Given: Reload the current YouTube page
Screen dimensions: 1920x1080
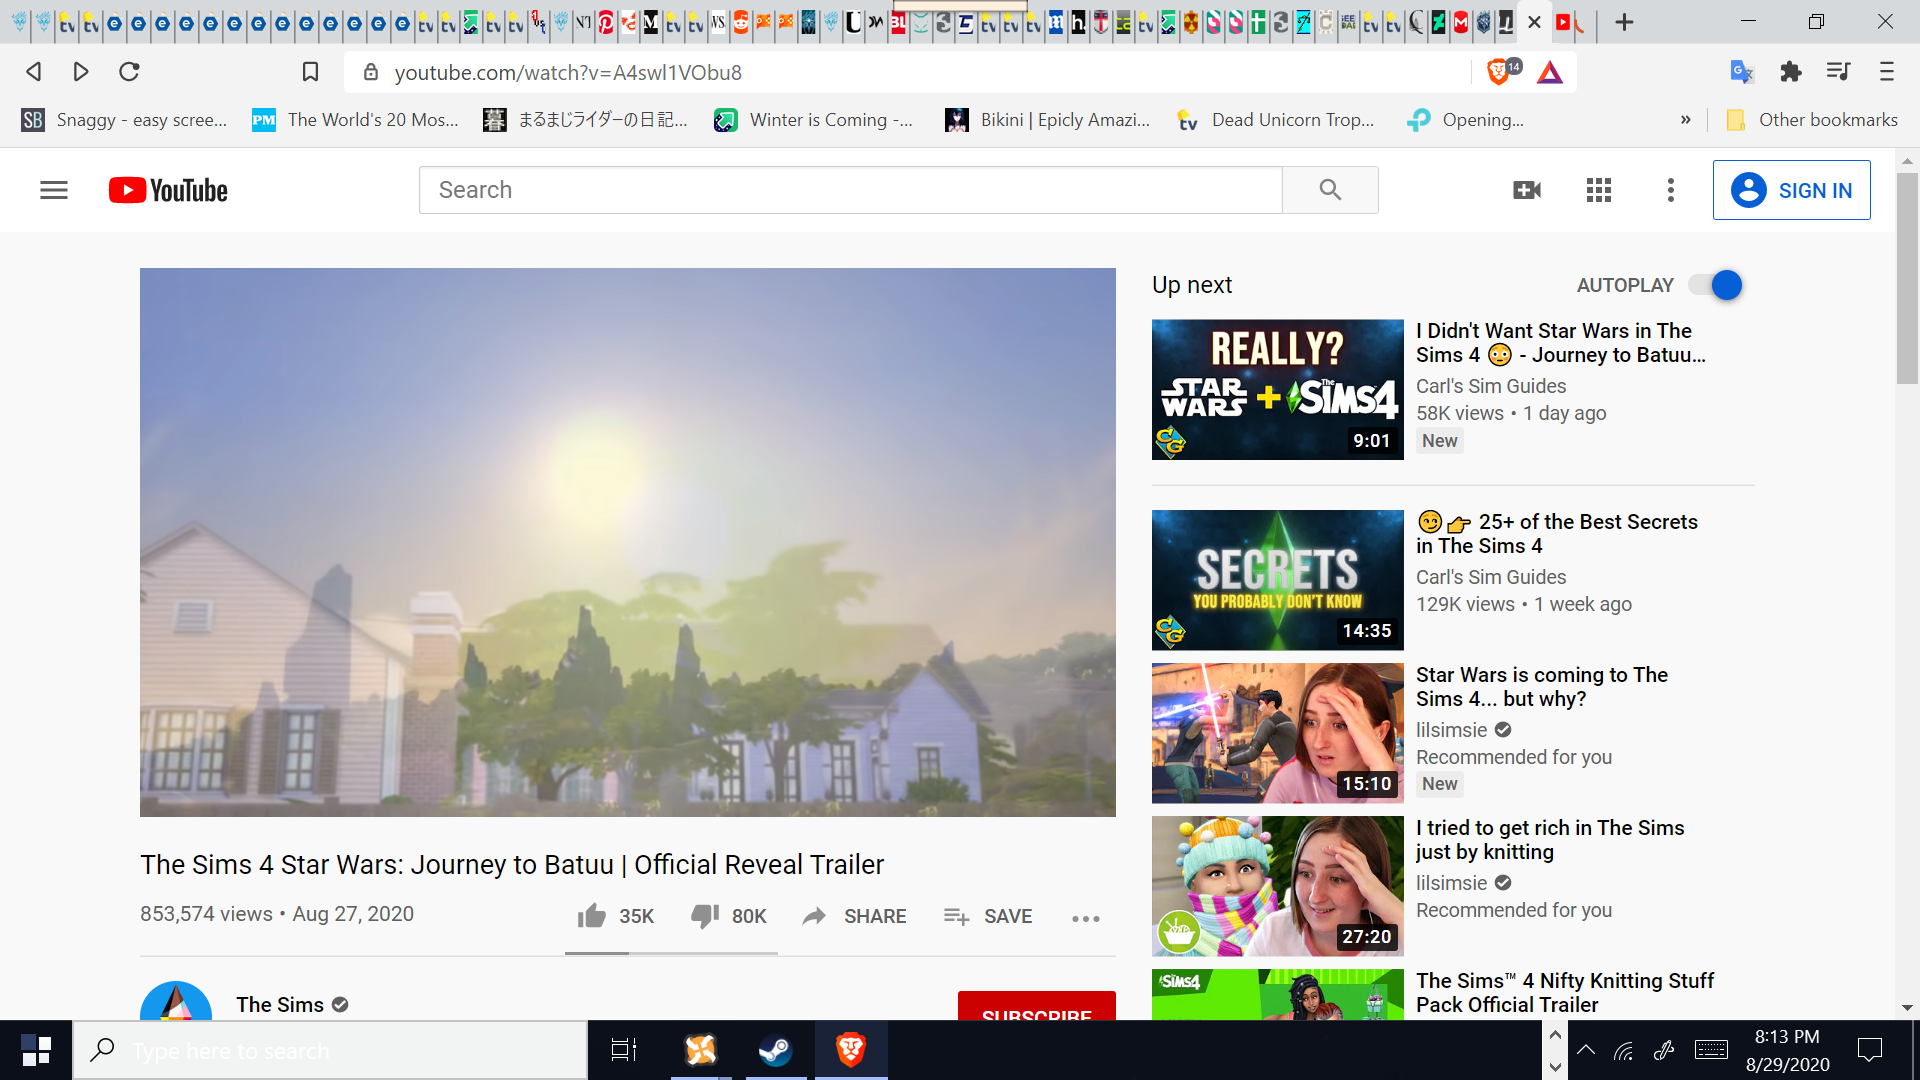Looking at the screenshot, I should (129, 71).
